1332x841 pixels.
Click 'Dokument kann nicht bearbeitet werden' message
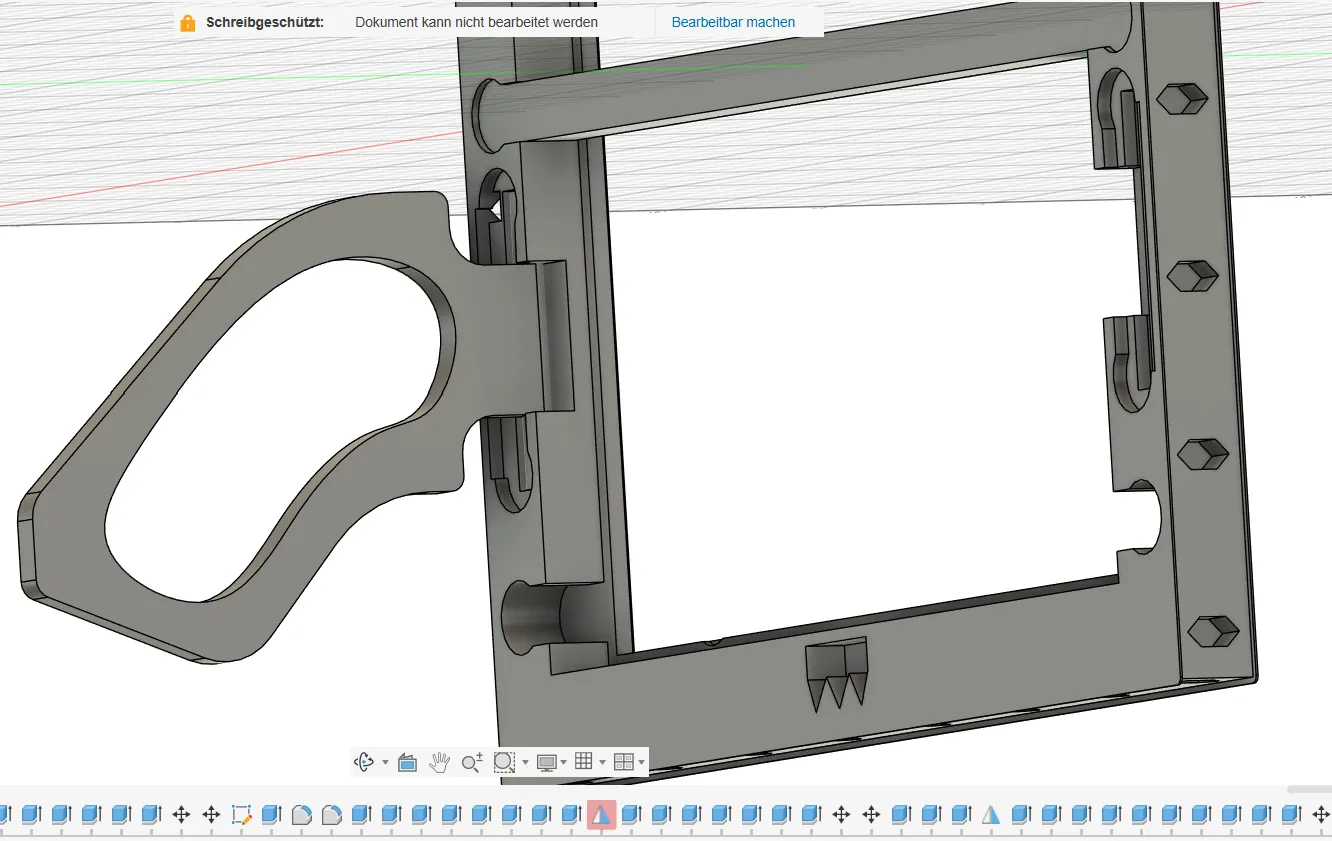pyautogui.click(x=477, y=22)
